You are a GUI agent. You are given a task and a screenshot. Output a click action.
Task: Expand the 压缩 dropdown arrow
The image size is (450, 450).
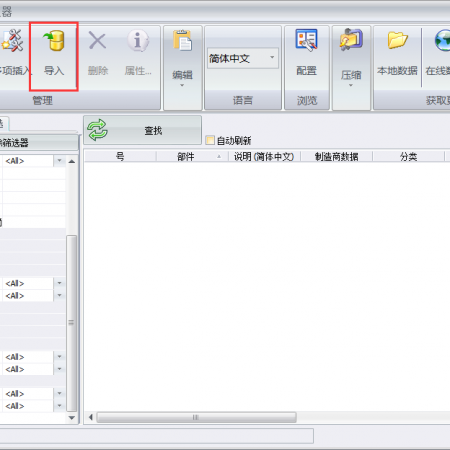(351, 85)
